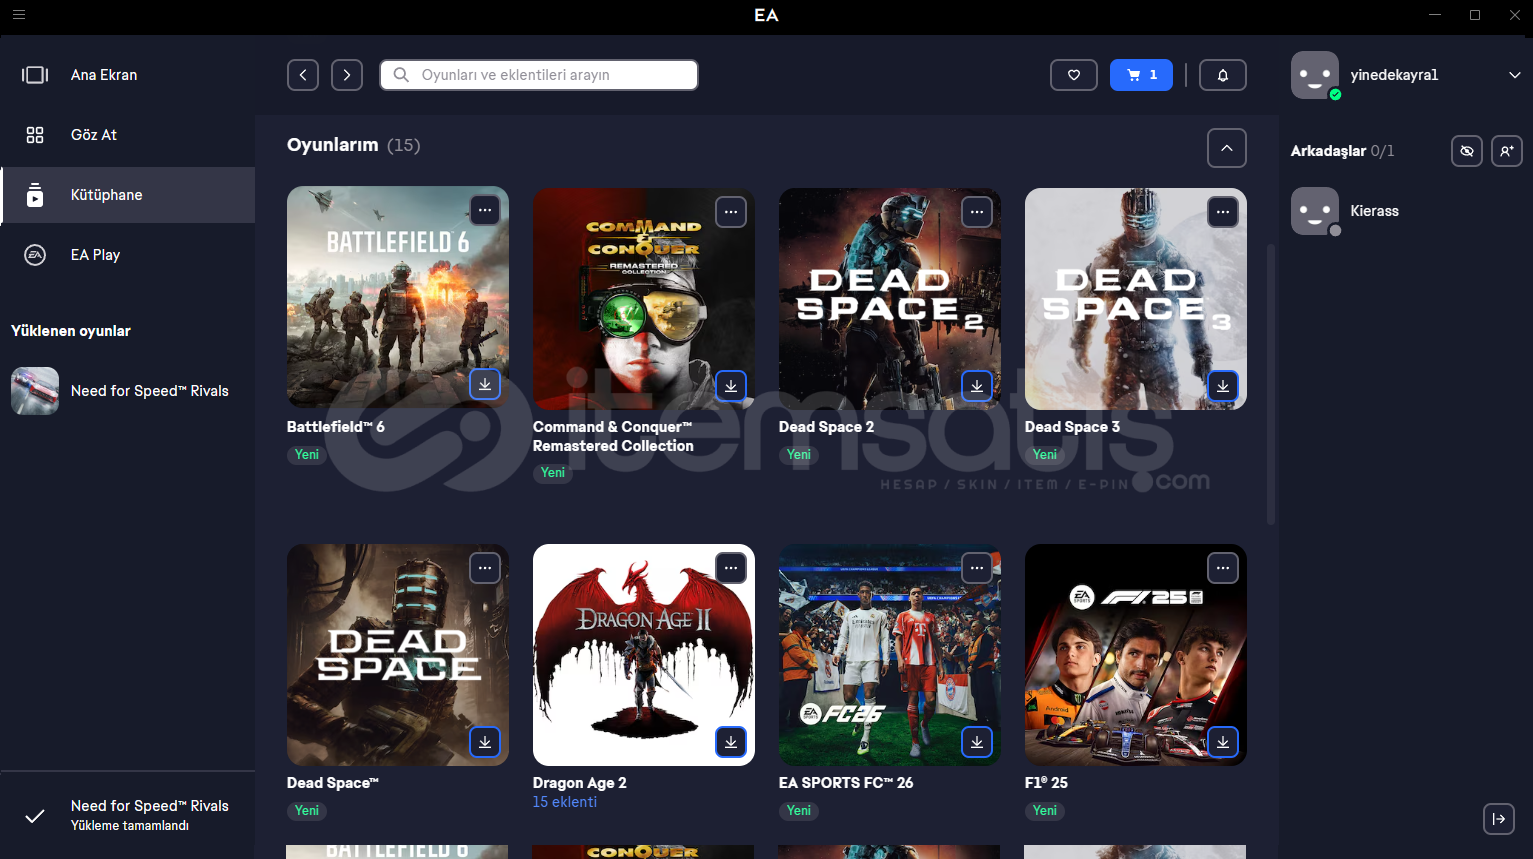Open EA SPORTS FC 26 options menu
The height and width of the screenshot is (859, 1533).
977,568
